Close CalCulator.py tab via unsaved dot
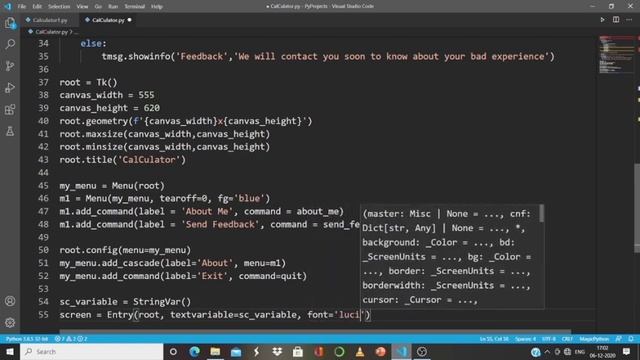Image resolution: width=640 pixels, height=360 pixels. (x=129, y=20)
